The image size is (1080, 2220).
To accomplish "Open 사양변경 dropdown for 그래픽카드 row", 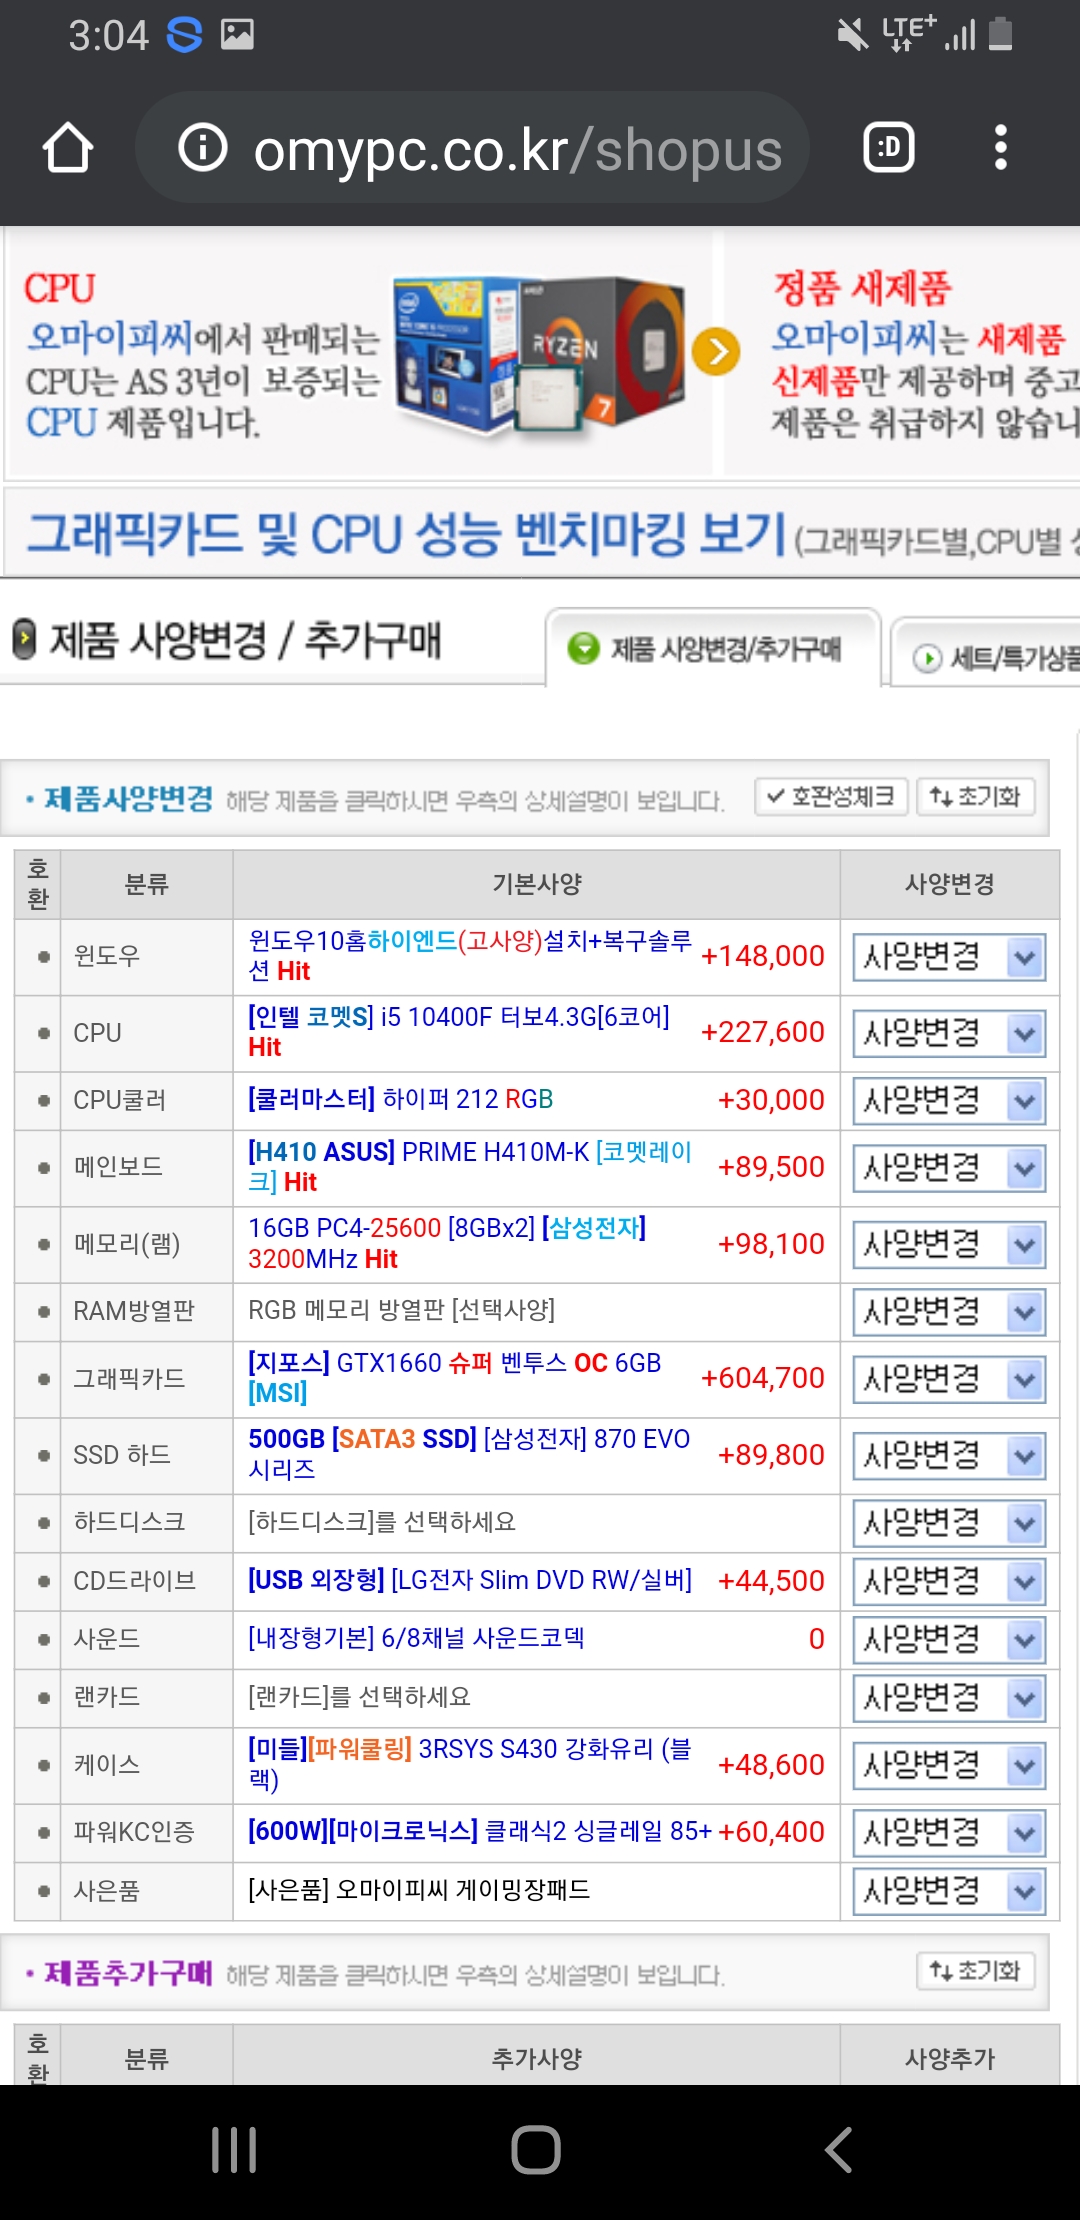I will pos(949,1380).
